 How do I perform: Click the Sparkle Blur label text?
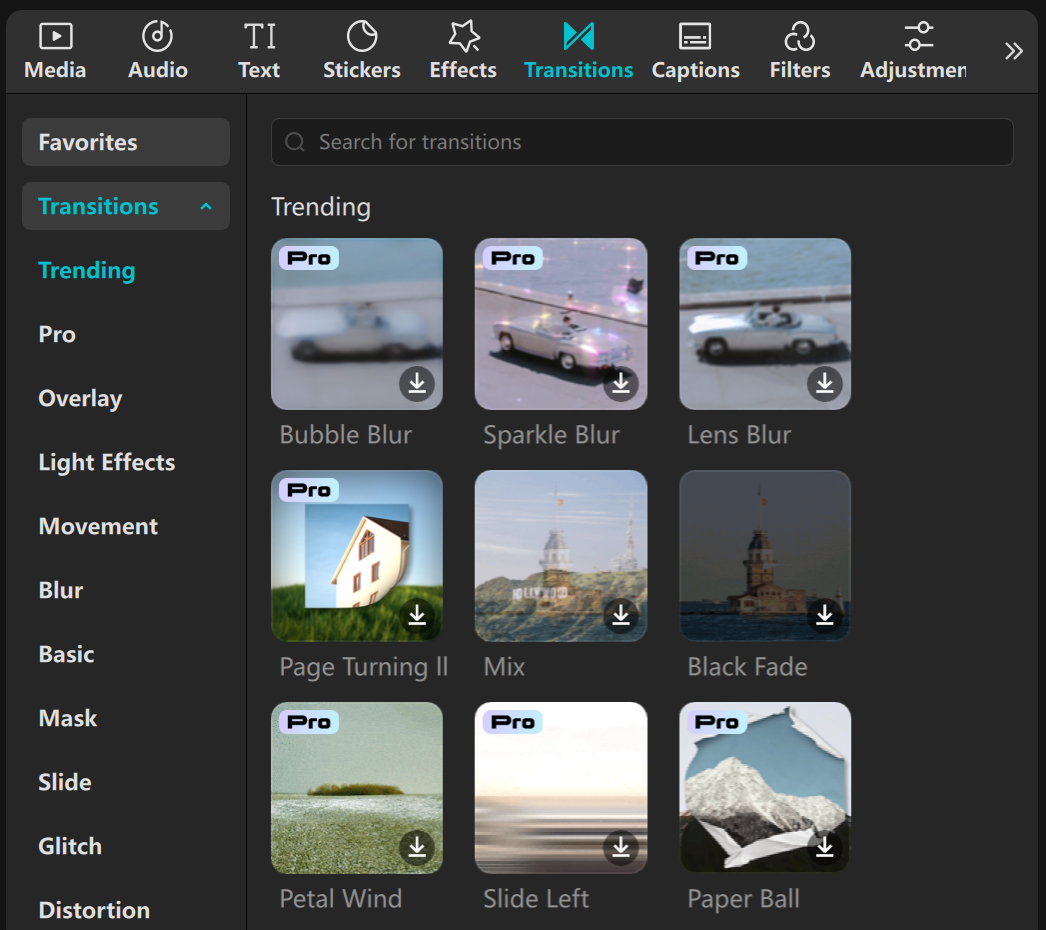pyautogui.click(x=552, y=435)
